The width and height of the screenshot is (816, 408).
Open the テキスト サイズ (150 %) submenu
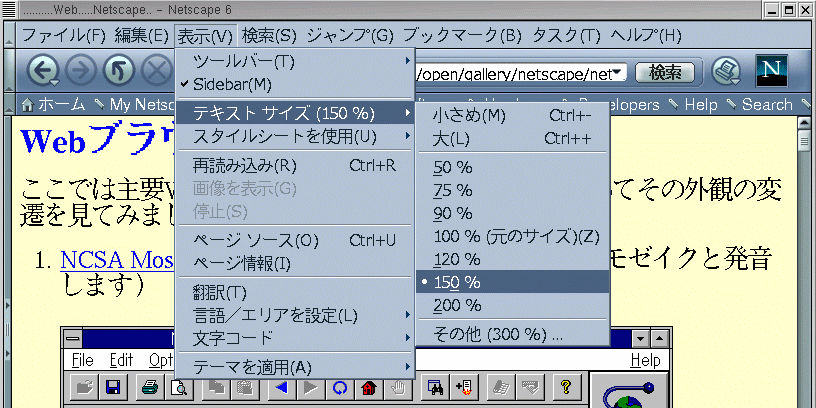295,112
